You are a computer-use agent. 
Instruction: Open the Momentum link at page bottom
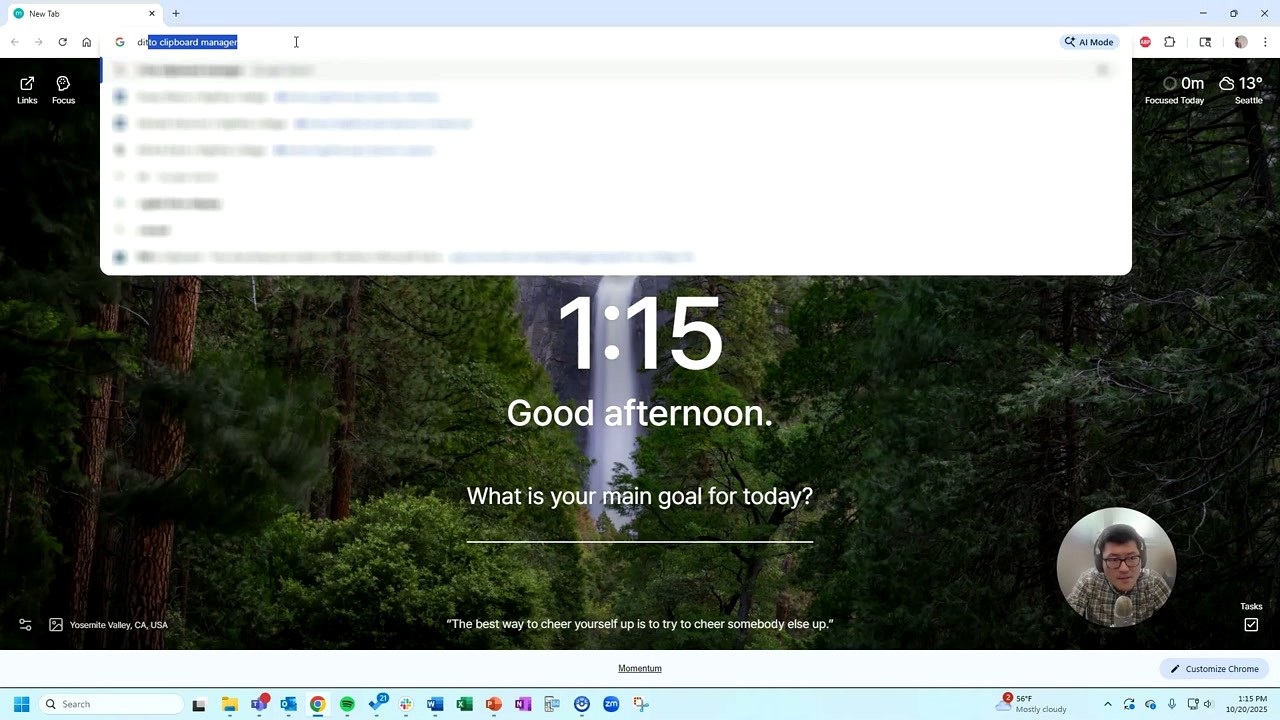pyautogui.click(x=639, y=668)
